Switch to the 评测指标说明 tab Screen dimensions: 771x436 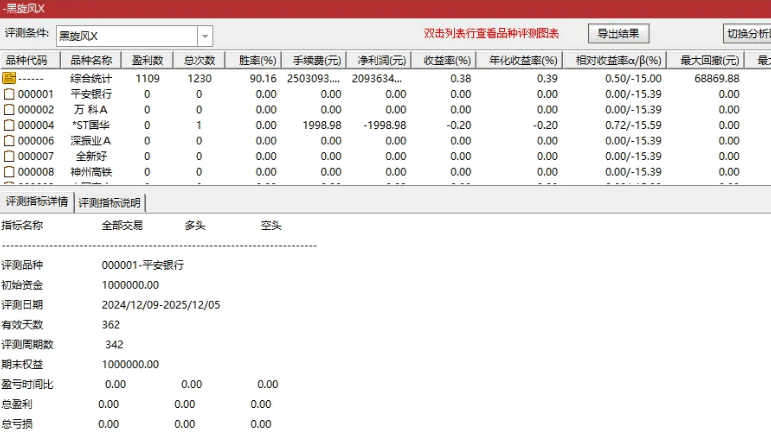(x=110, y=203)
